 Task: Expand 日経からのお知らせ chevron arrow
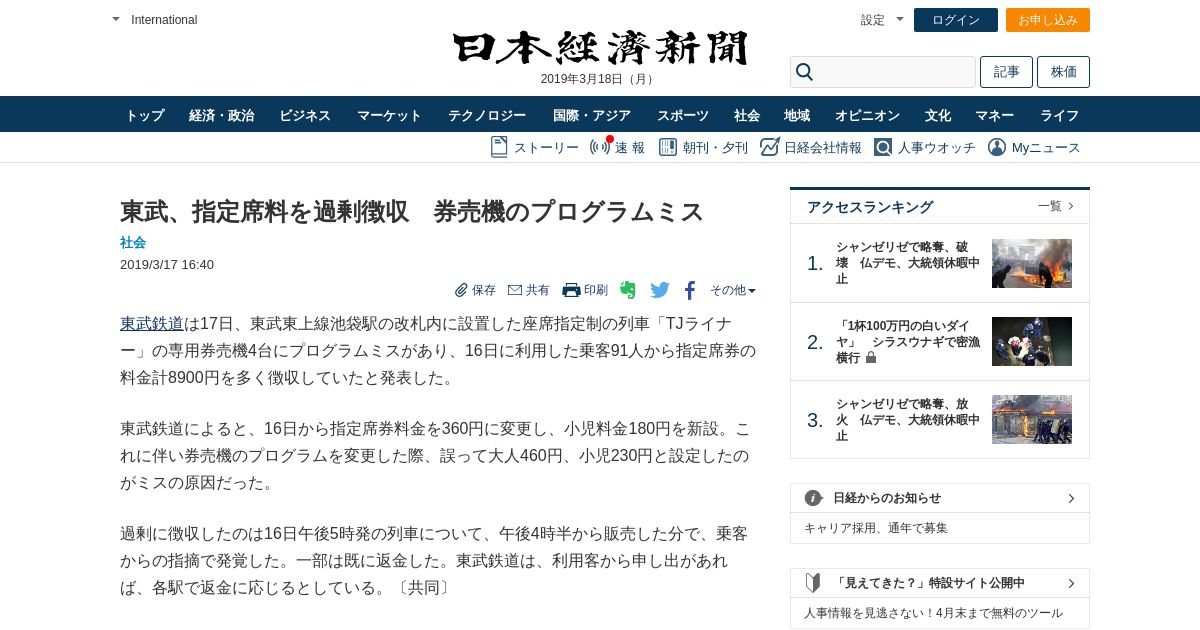pos(1071,498)
